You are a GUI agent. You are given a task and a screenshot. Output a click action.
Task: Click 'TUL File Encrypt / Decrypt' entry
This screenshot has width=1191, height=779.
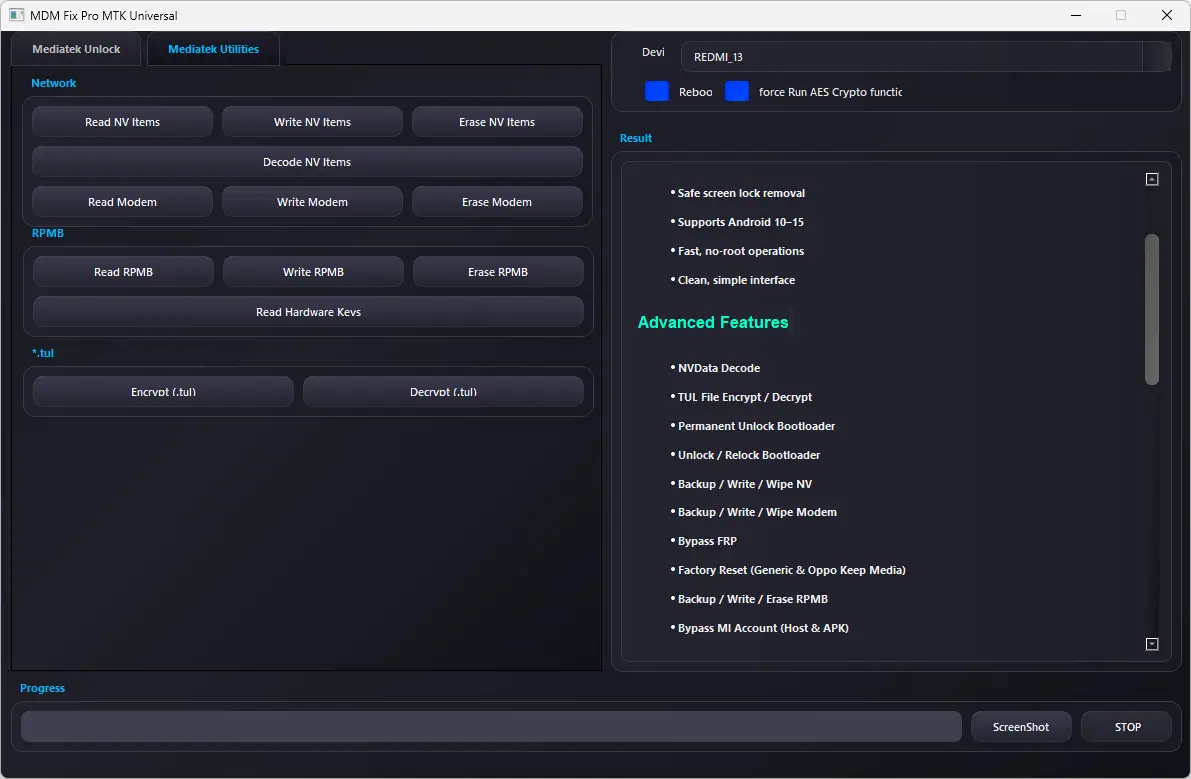click(744, 397)
